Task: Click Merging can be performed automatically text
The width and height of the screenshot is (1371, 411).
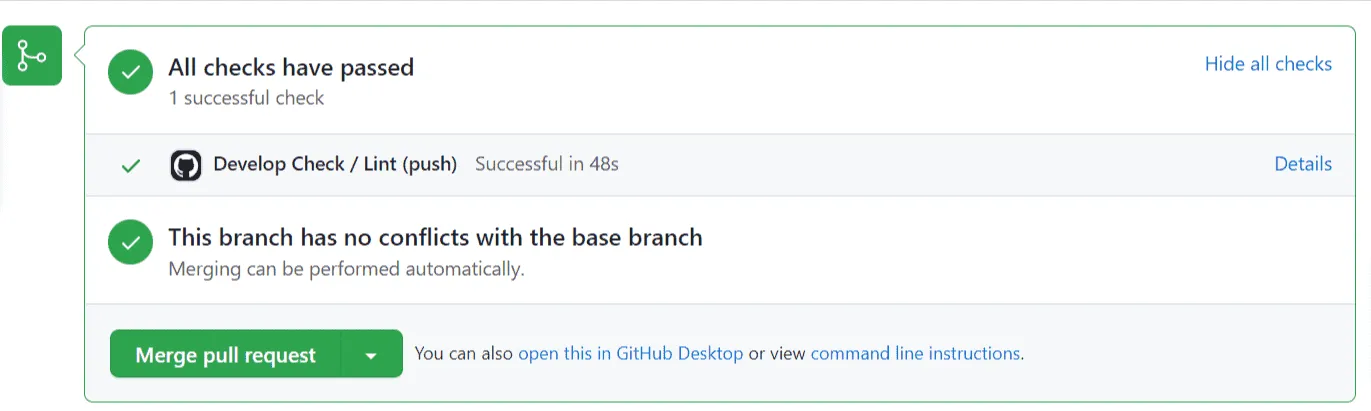Action: [x=346, y=269]
